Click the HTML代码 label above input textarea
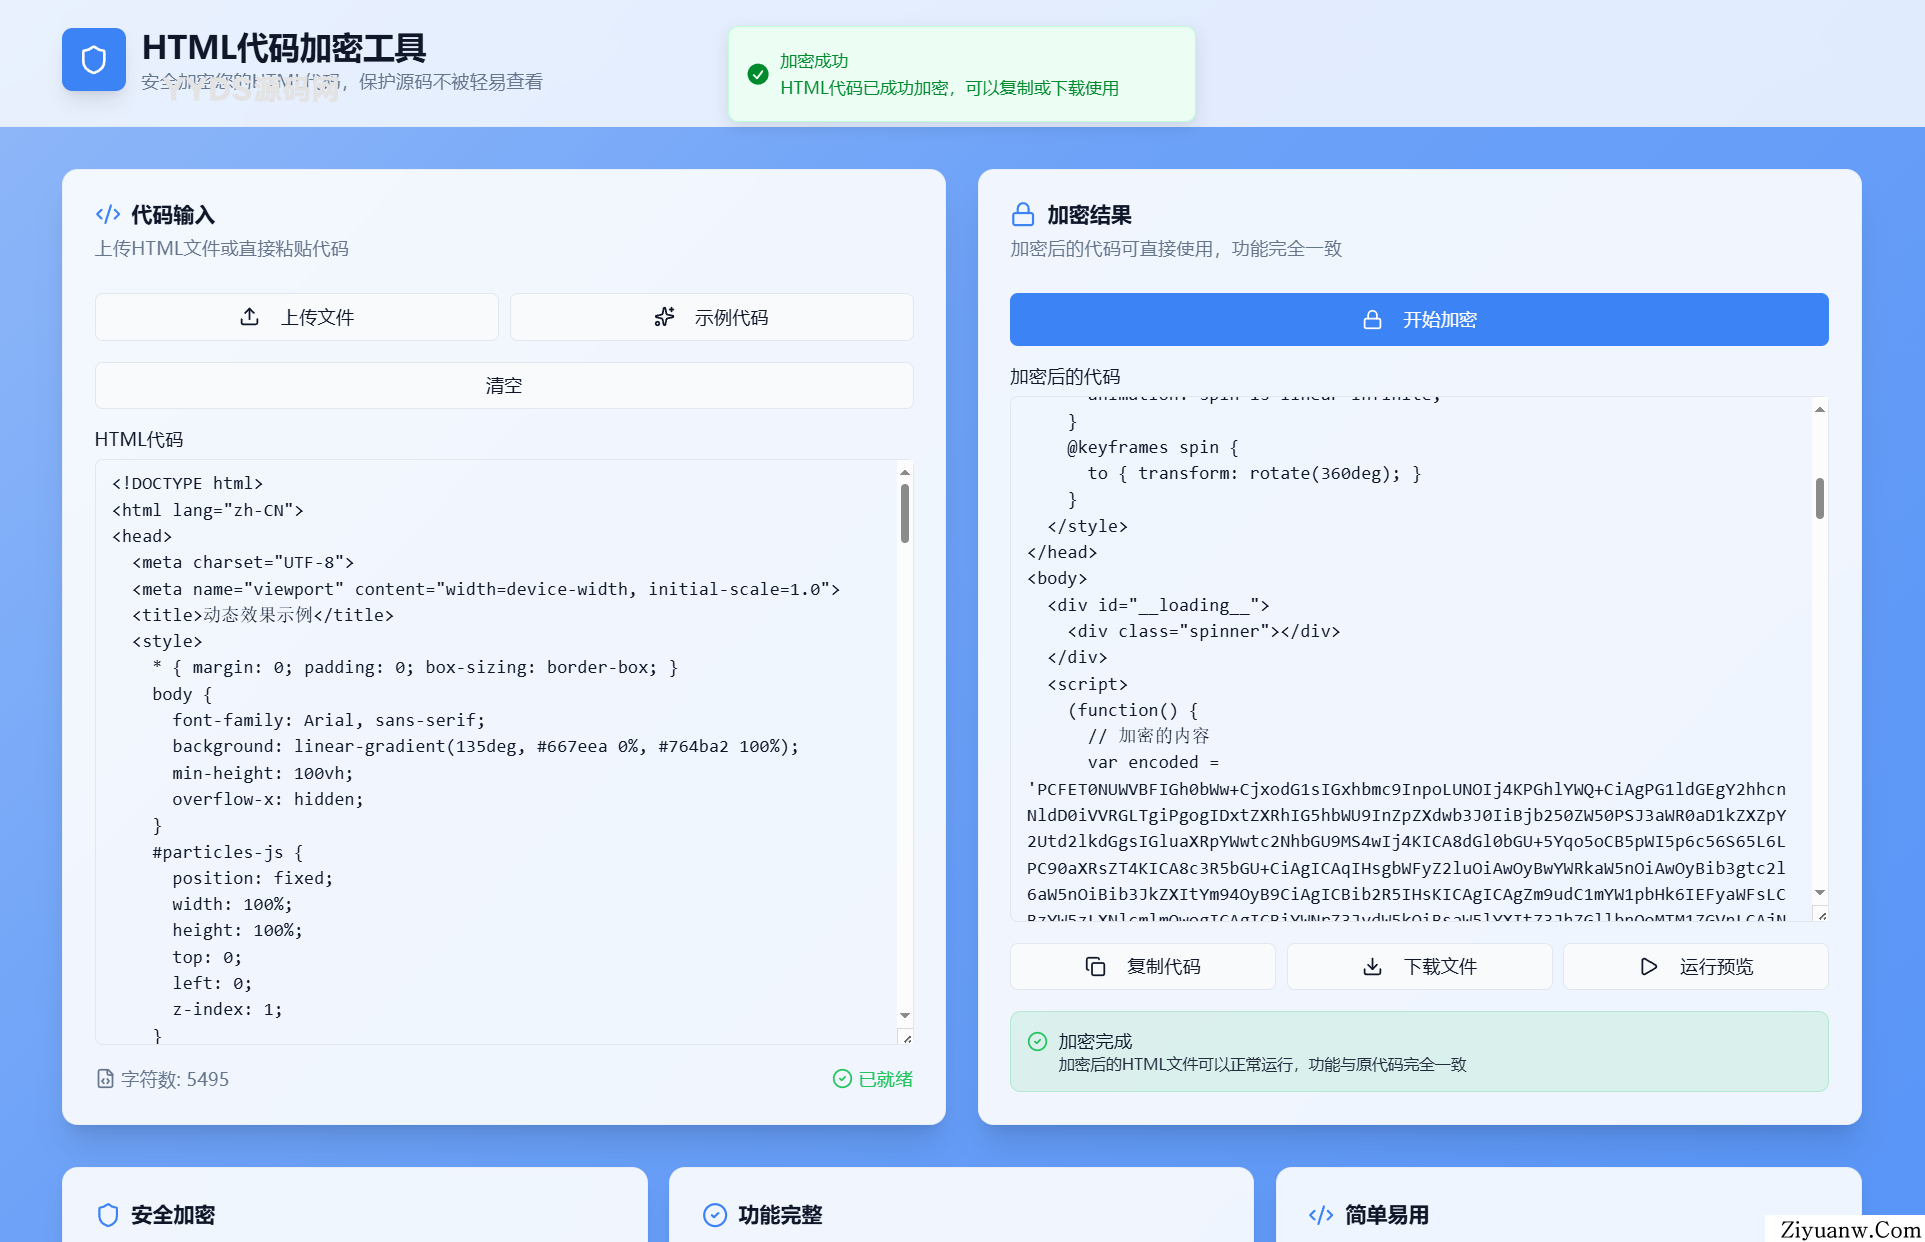This screenshot has width=1925, height=1242. point(139,439)
